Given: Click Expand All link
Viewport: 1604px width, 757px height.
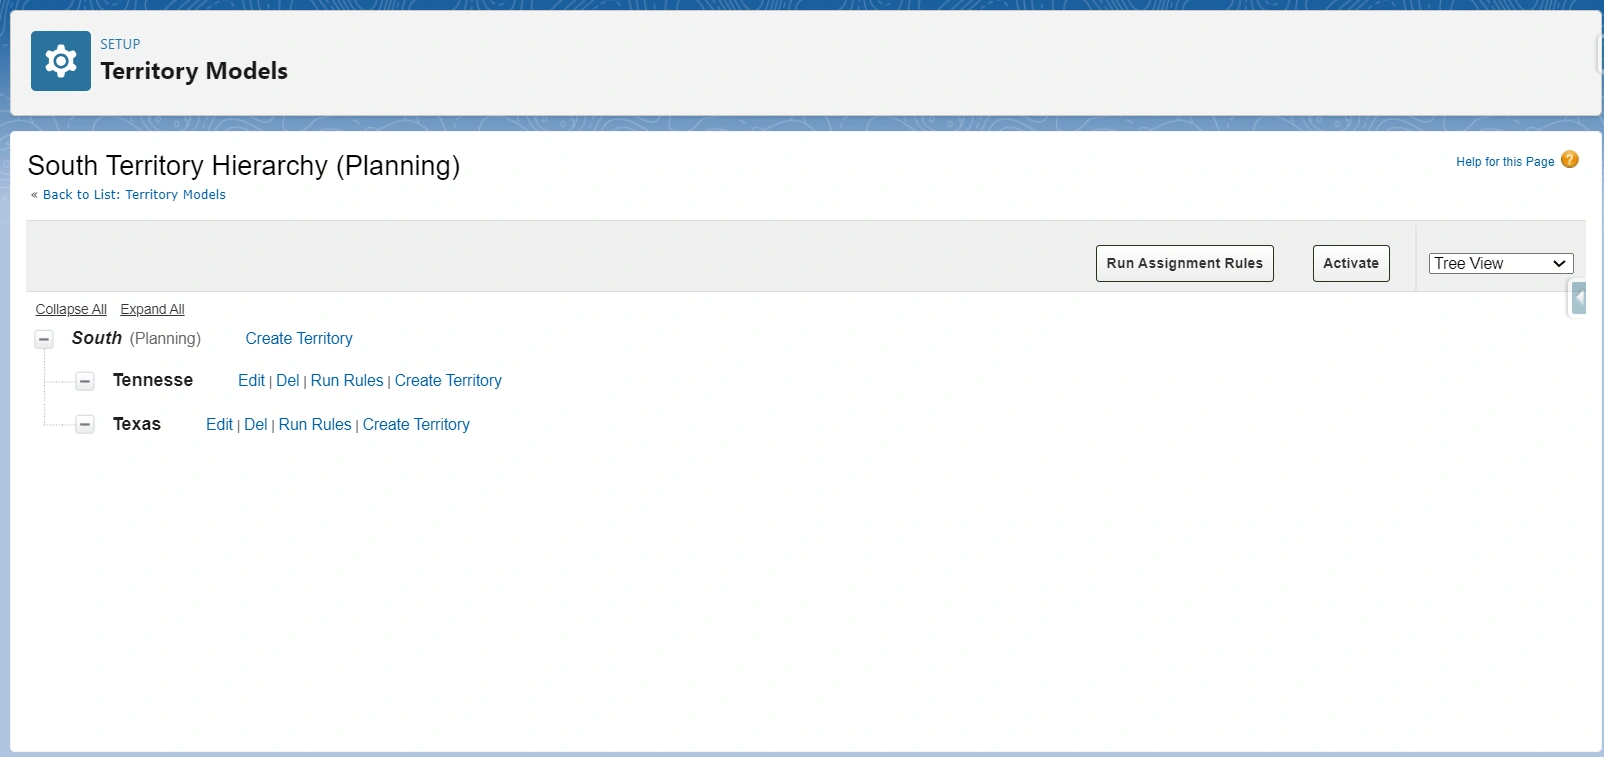Looking at the screenshot, I should coord(152,309).
